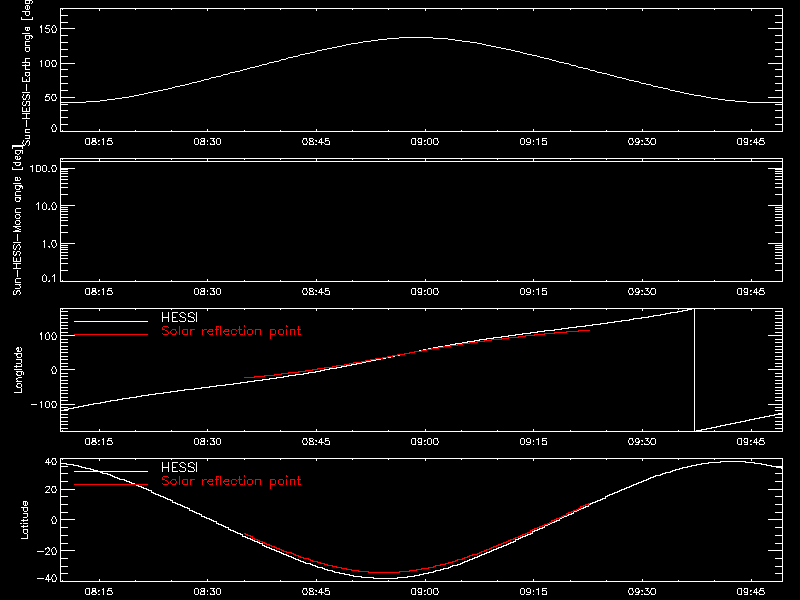Screen dimensions: 800x600
Task: Click the 10.0 tick on the Moon angle plot
Action: coord(46,207)
